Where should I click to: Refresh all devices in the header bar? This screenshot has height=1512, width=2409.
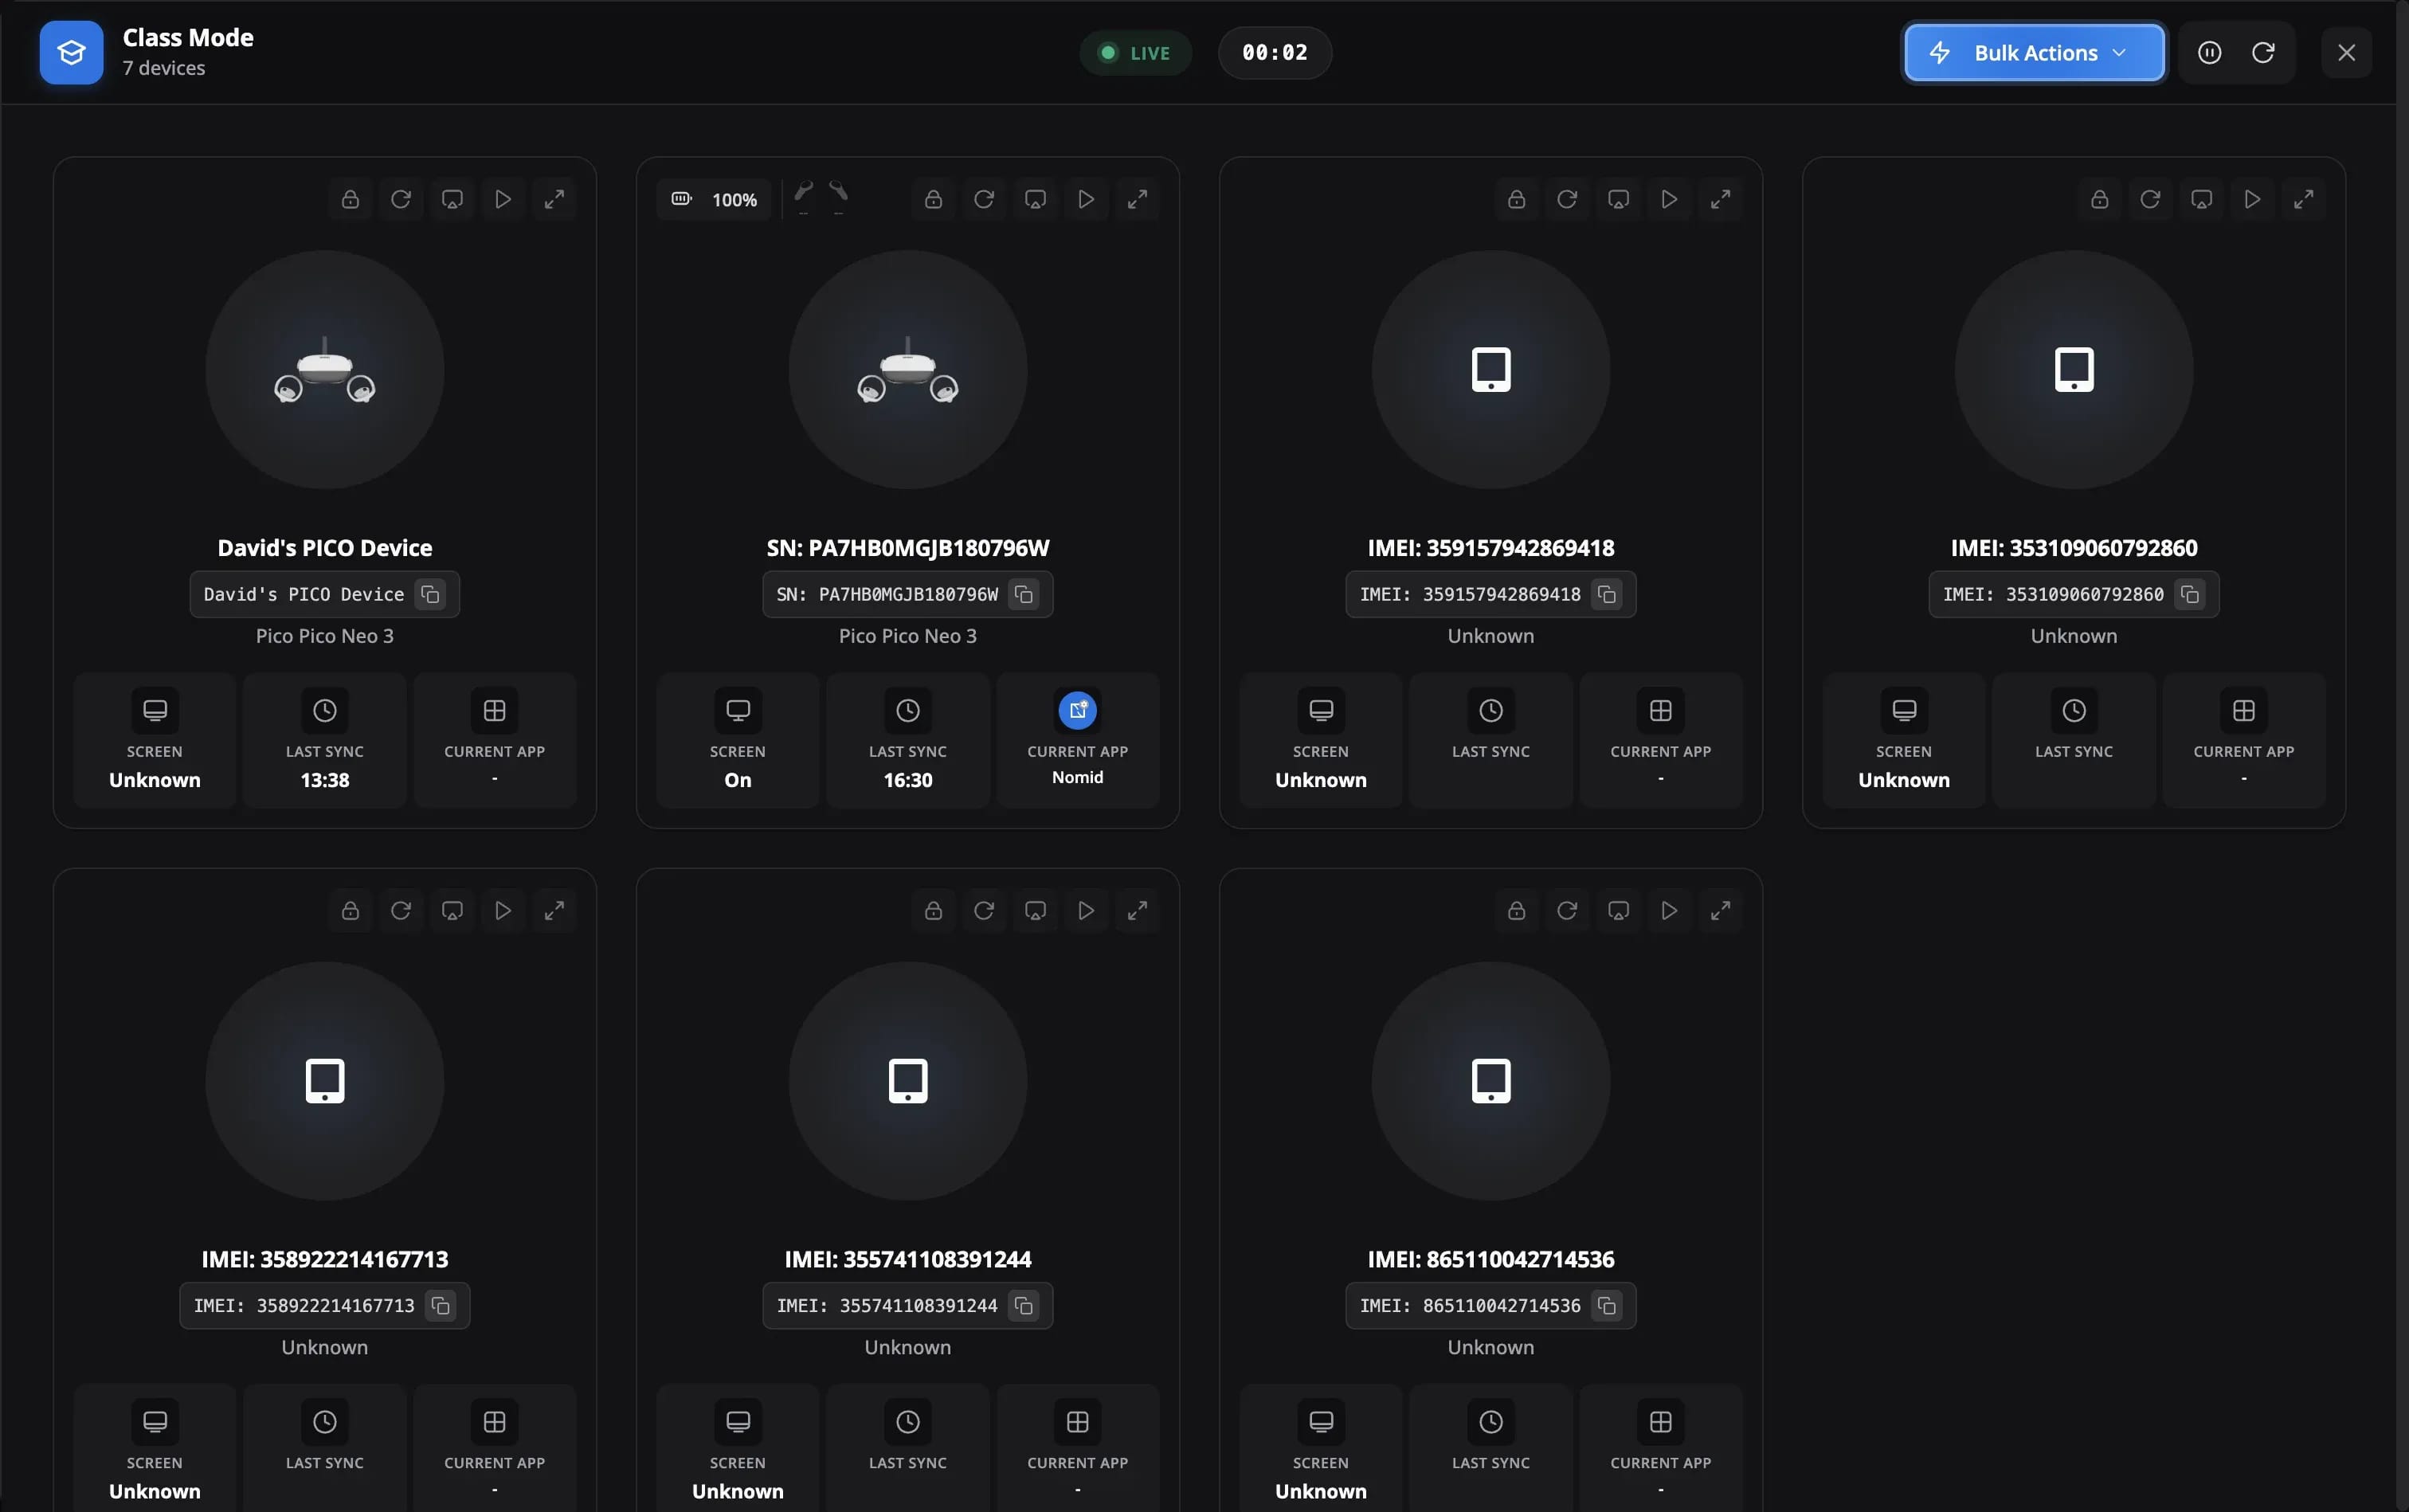[x=2263, y=53]
